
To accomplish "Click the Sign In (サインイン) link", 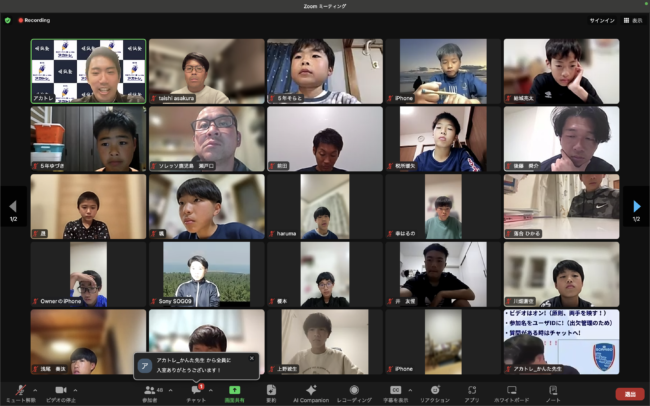I will [x=602, y=20].
